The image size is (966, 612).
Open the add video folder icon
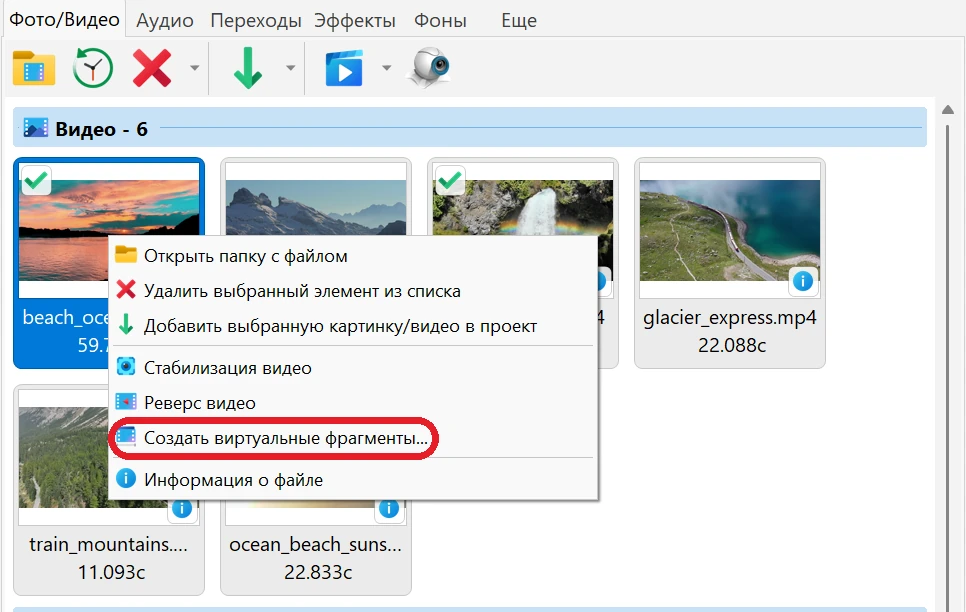(34, 68)
